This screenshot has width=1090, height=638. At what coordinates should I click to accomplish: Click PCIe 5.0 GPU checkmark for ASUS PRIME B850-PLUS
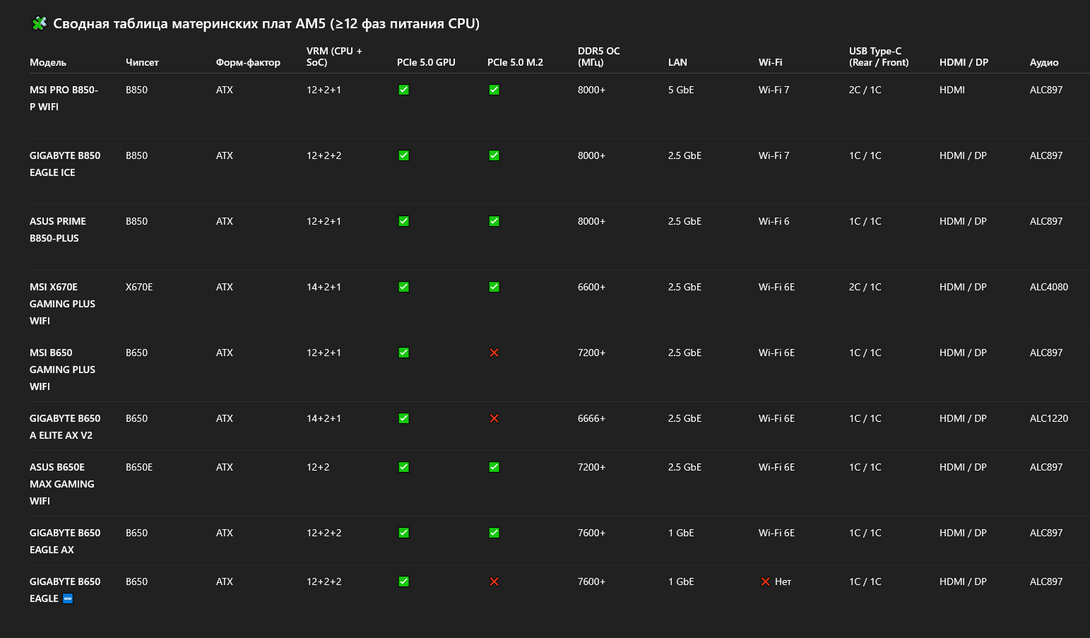click(404, 222)
